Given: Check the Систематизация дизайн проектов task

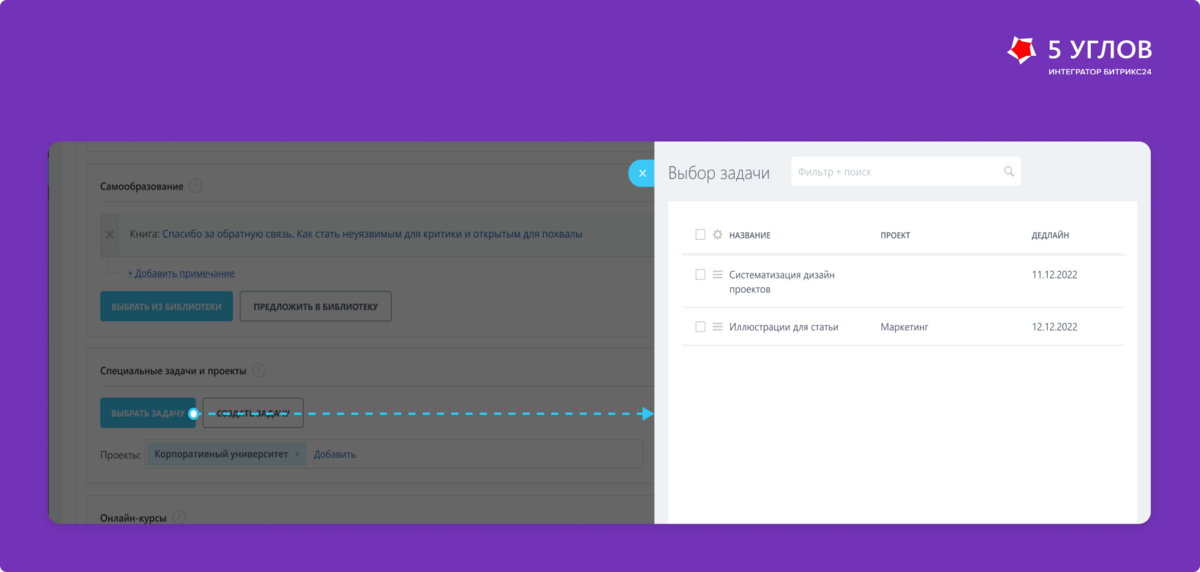Looking at the screenshot, I should coord(700,274).
